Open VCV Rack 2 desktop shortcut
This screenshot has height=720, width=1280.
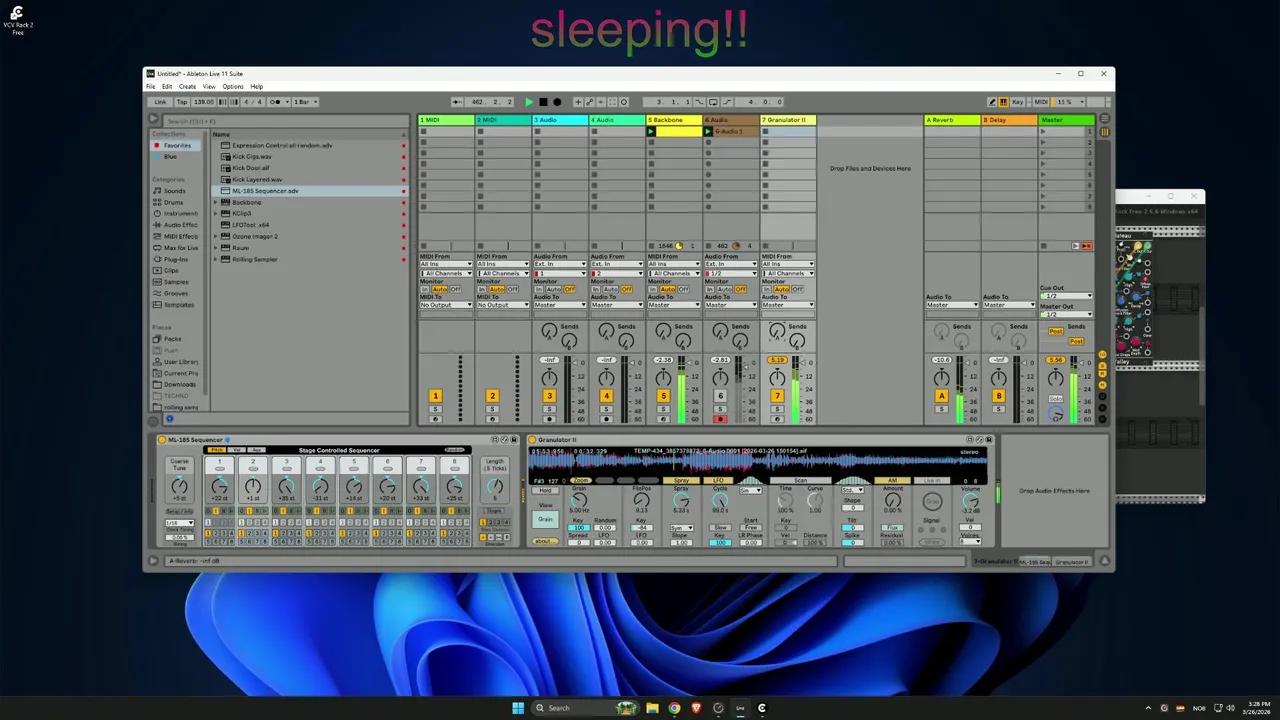pyautogui.click(x=17, y=20)
